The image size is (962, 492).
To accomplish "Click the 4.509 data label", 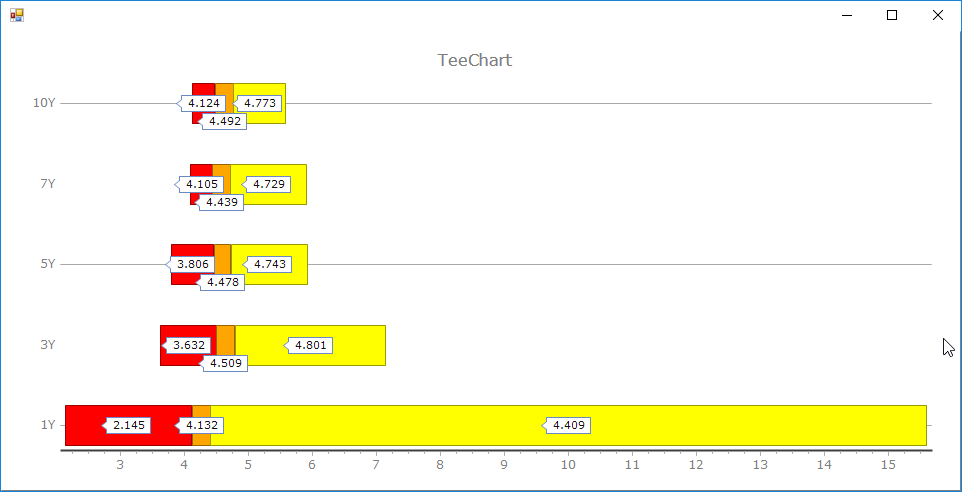I will 225,363.
